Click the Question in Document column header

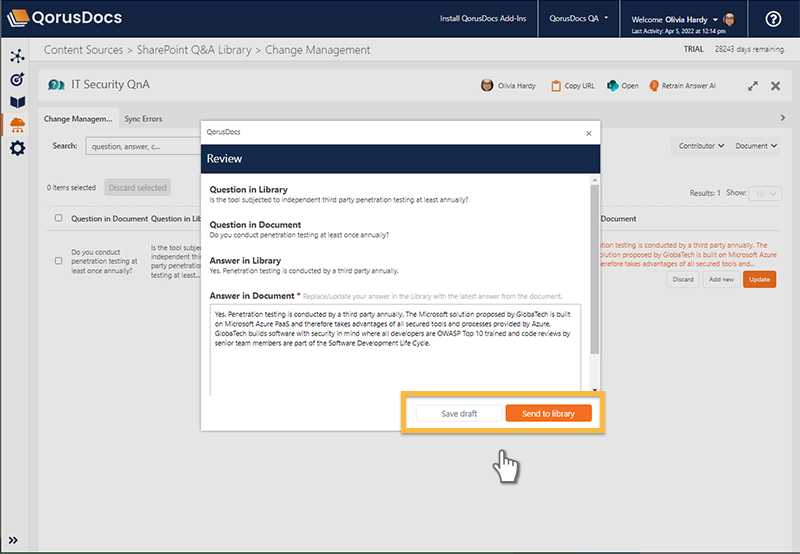109,218
